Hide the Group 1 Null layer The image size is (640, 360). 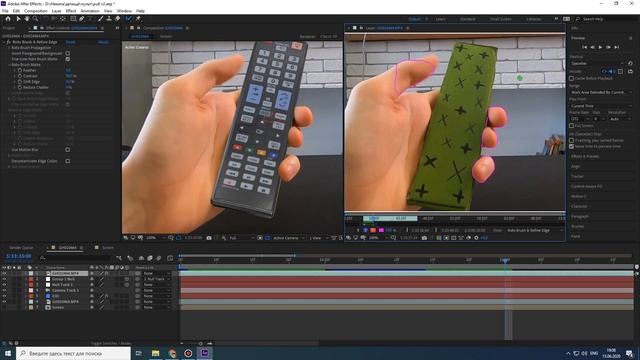(4, 279)
